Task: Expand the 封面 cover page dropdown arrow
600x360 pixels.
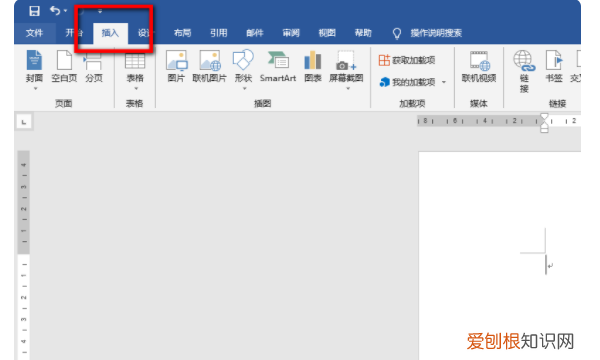Action: pos(35,88)
